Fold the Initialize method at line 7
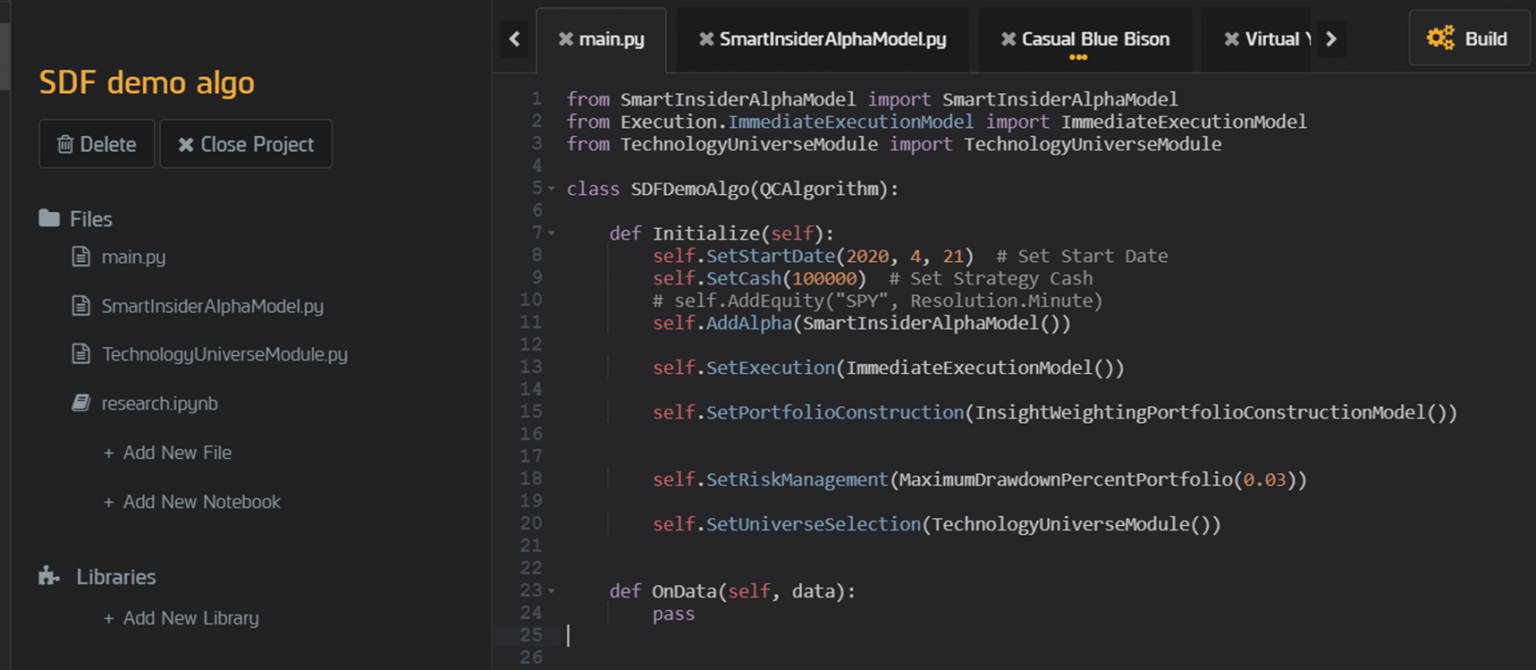 point(551,233)
